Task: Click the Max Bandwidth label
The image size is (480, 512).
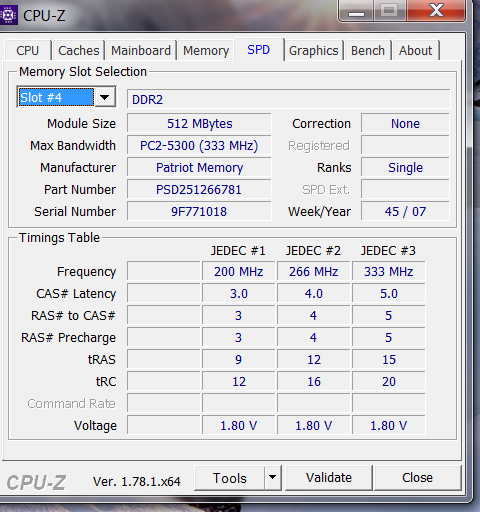Action: click(73, 146)
